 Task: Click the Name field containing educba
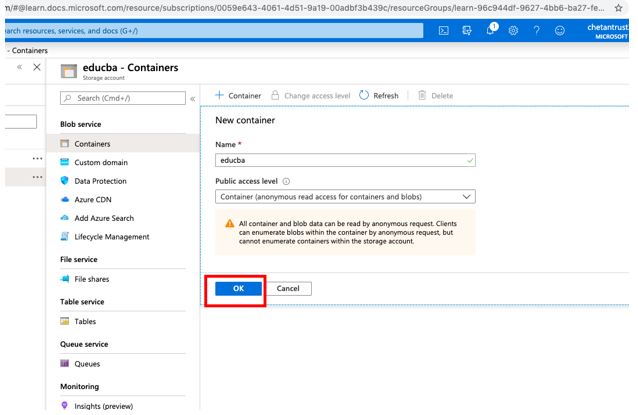345,160
